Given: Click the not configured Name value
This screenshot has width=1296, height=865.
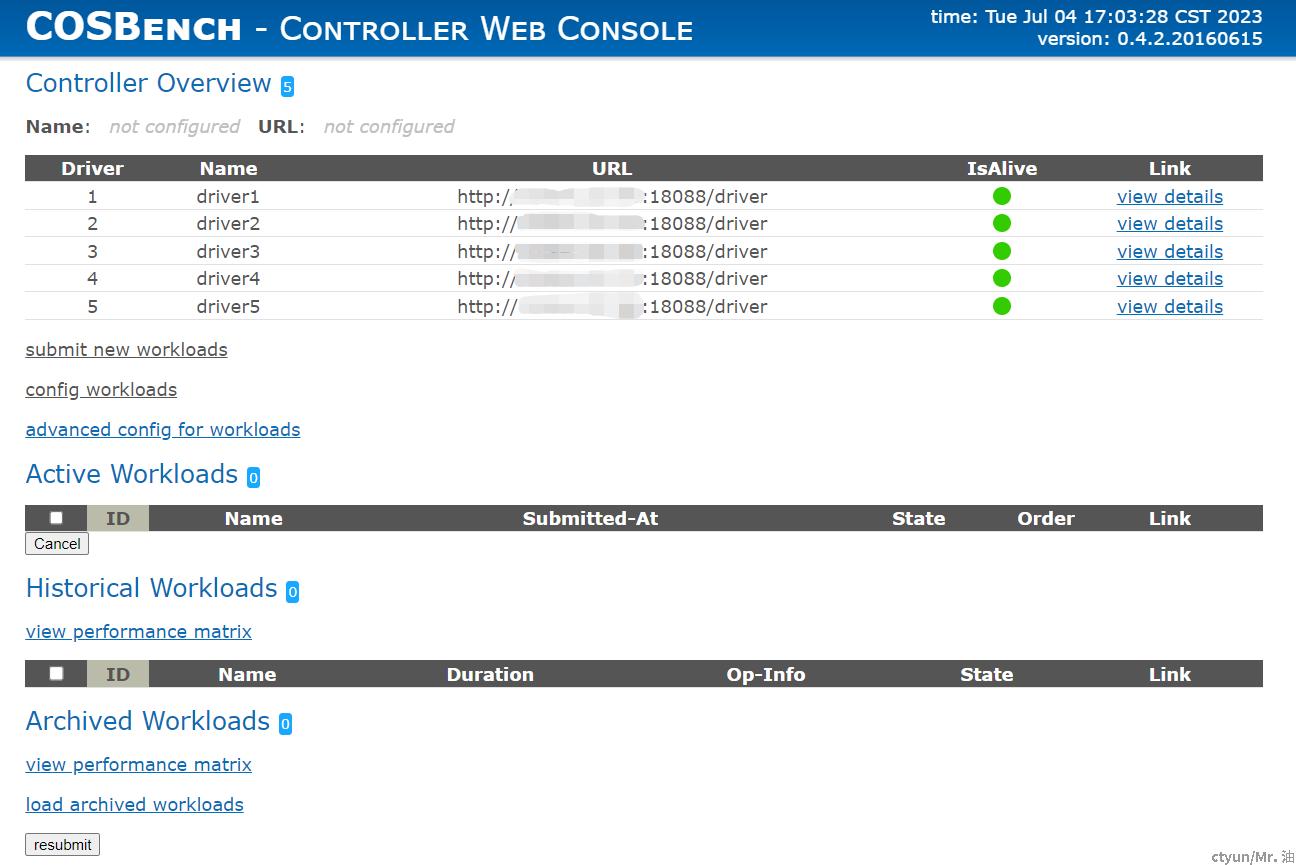Looking at the screenshot, I should (x=174, y=126).
